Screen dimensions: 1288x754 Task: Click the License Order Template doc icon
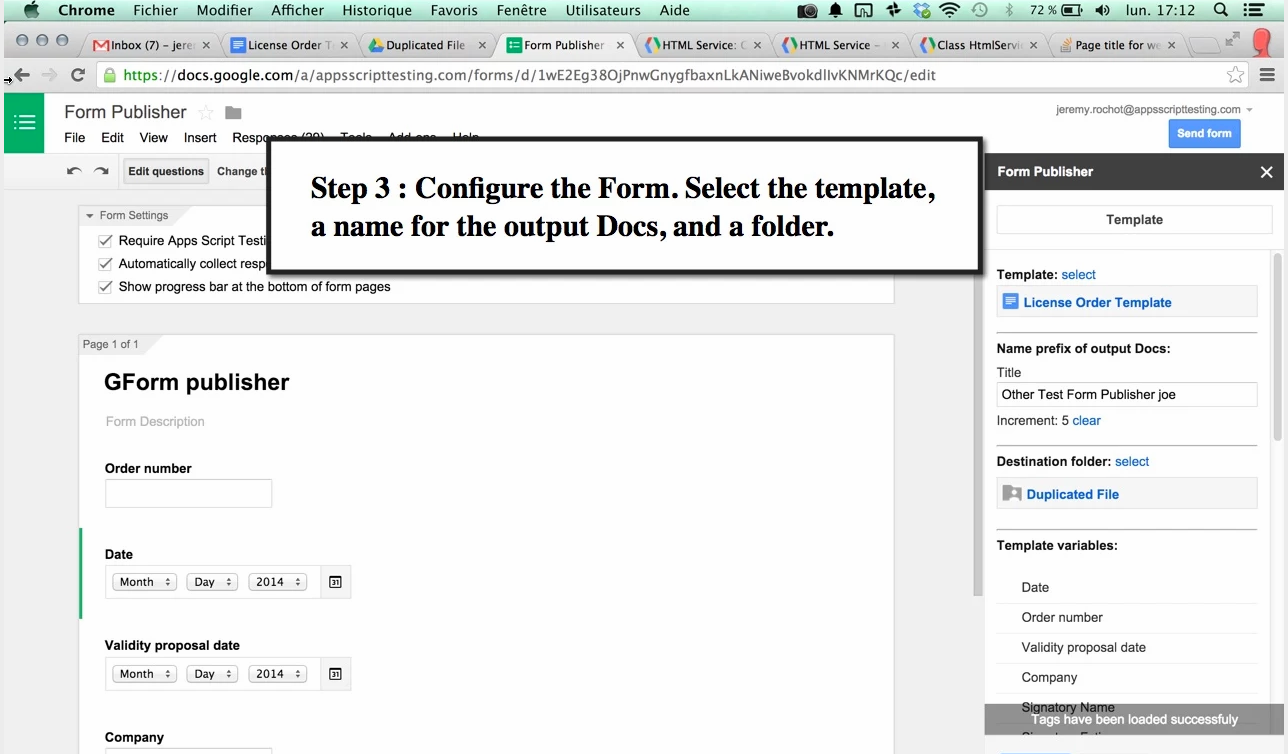click(x=1011, y=302)
